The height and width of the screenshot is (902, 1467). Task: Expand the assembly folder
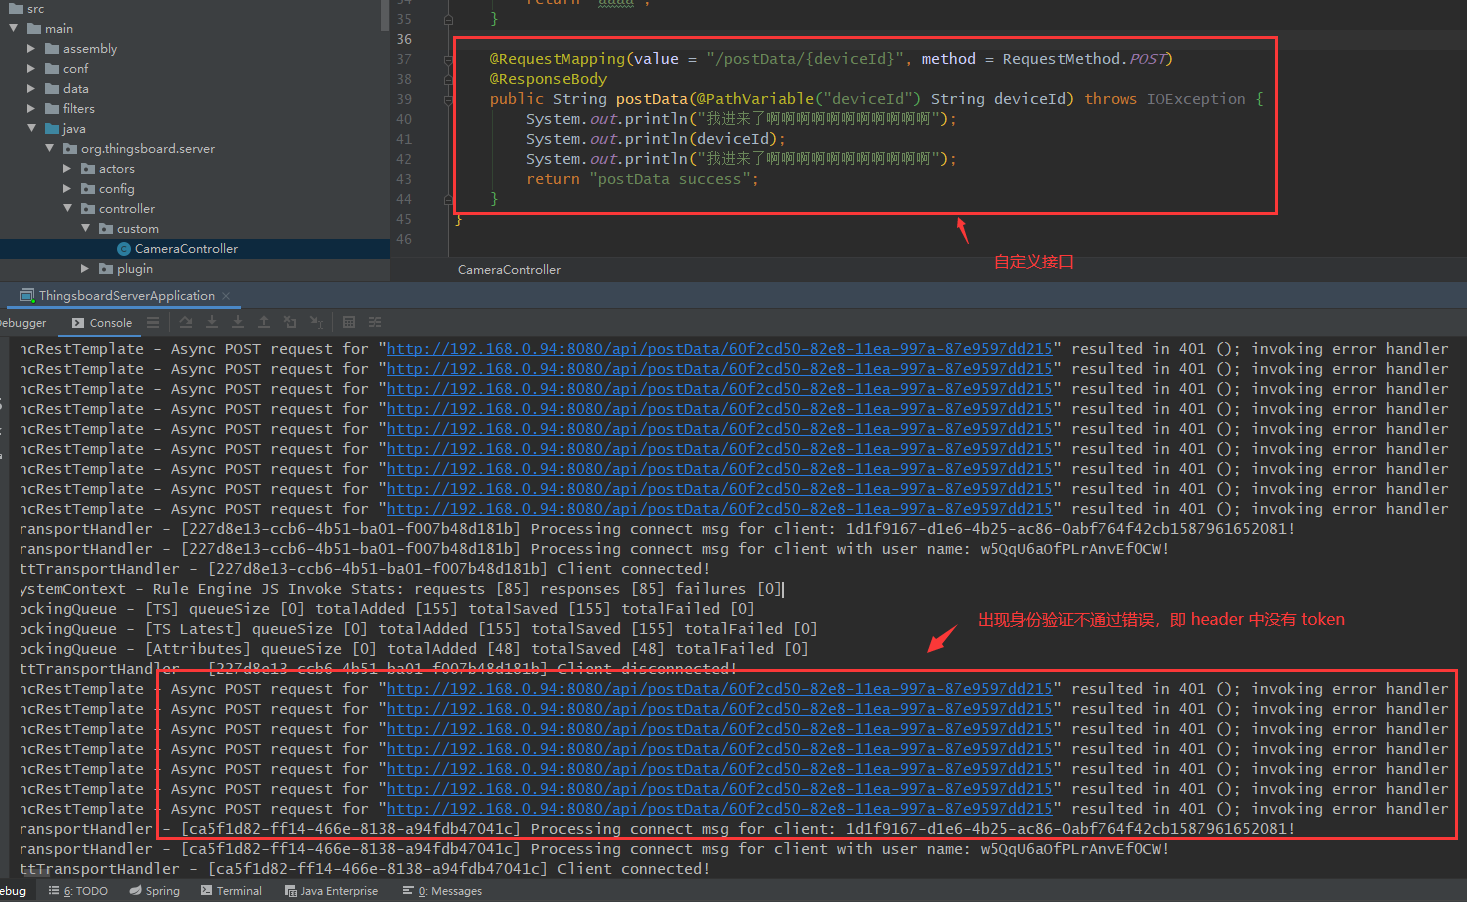tap(31, 49)
